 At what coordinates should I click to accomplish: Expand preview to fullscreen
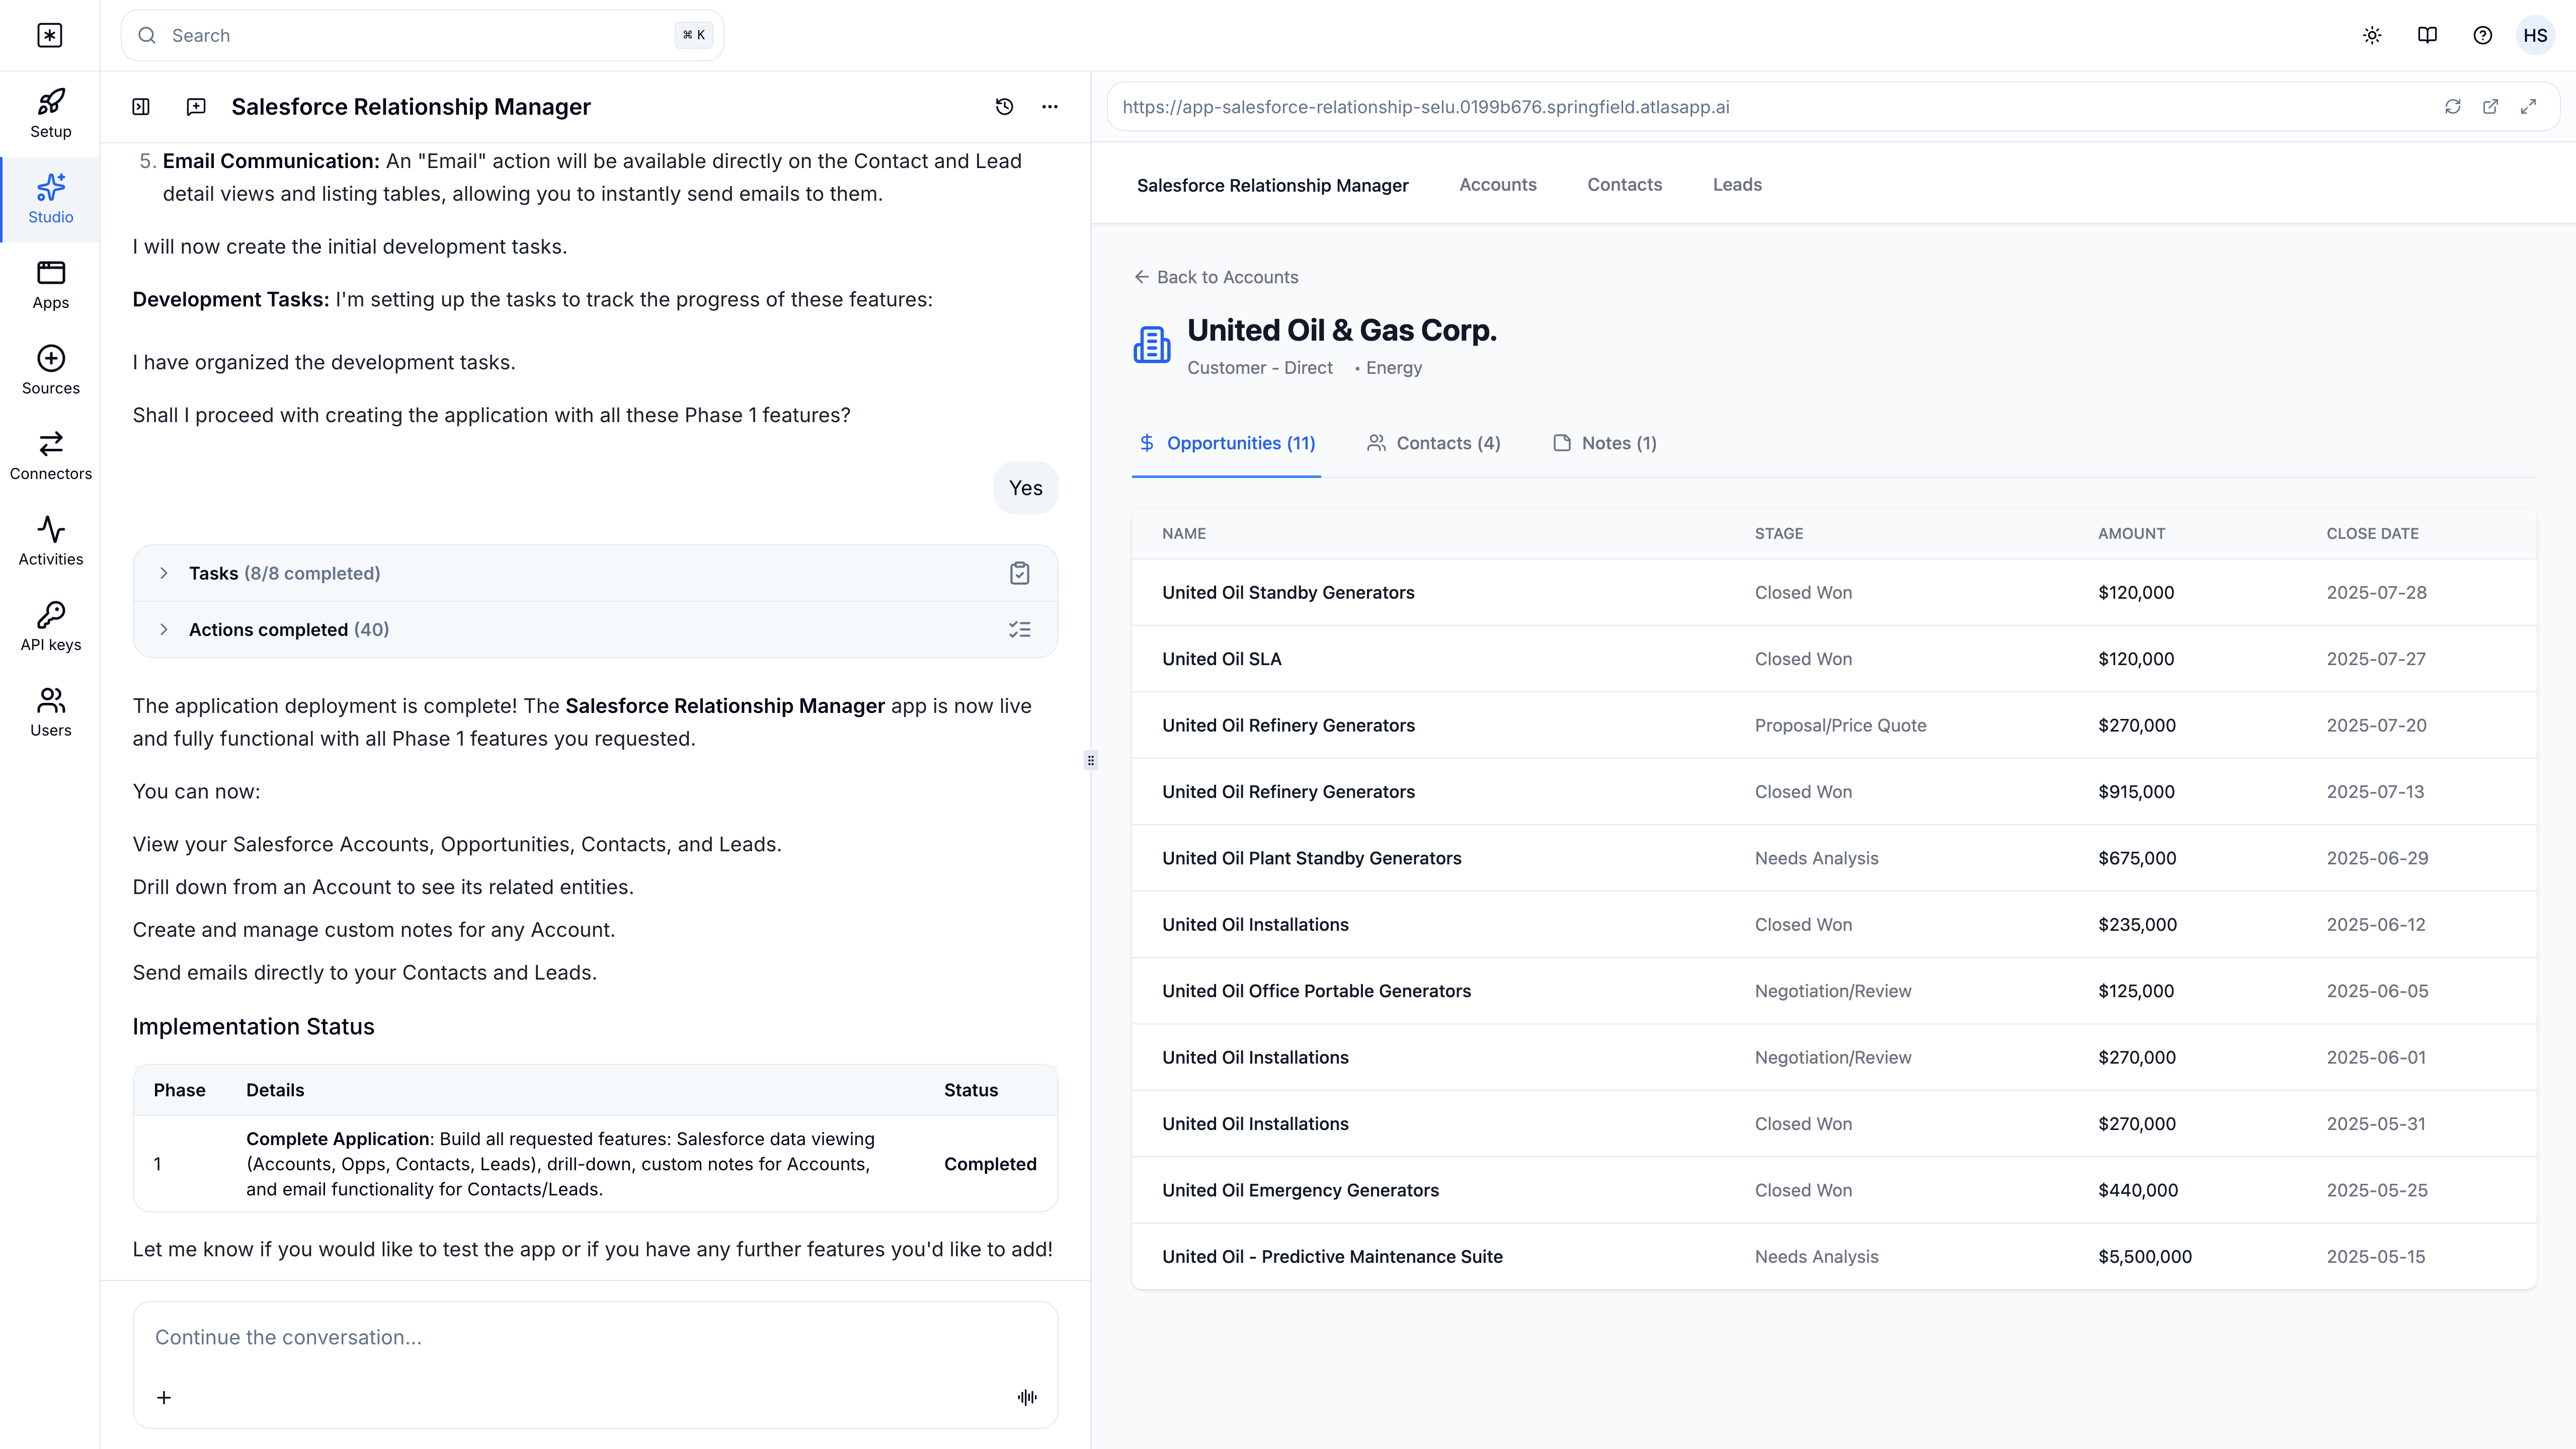click(x=2528, y=107)
